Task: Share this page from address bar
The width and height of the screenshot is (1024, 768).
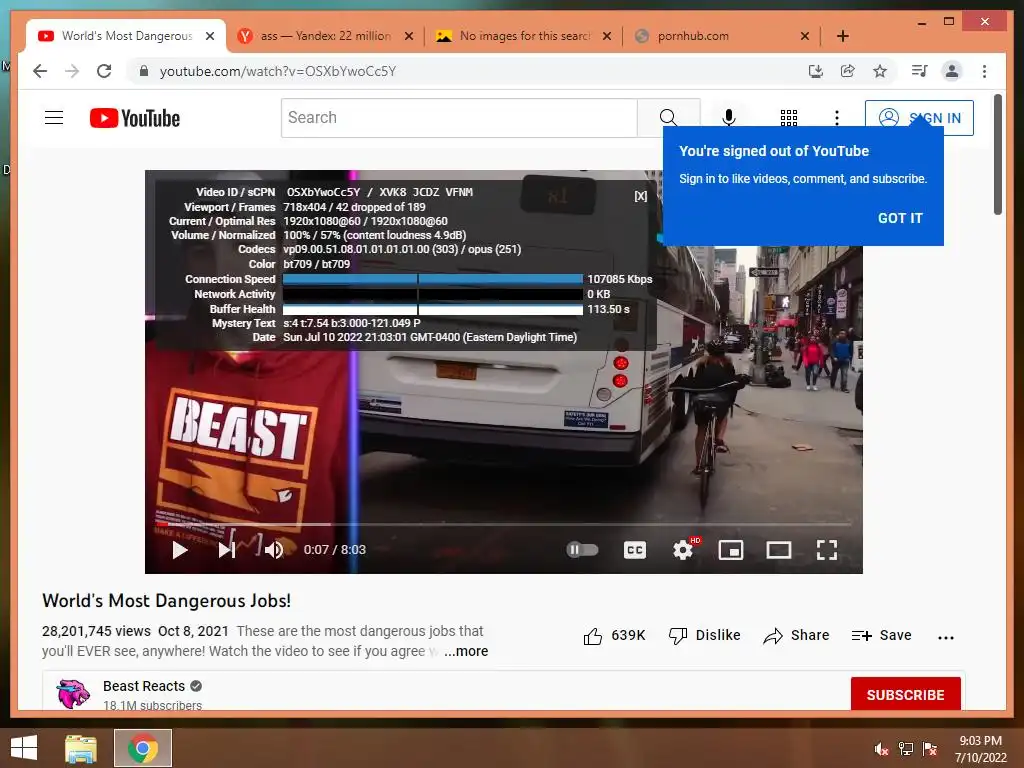Action: tap(848, 71)
